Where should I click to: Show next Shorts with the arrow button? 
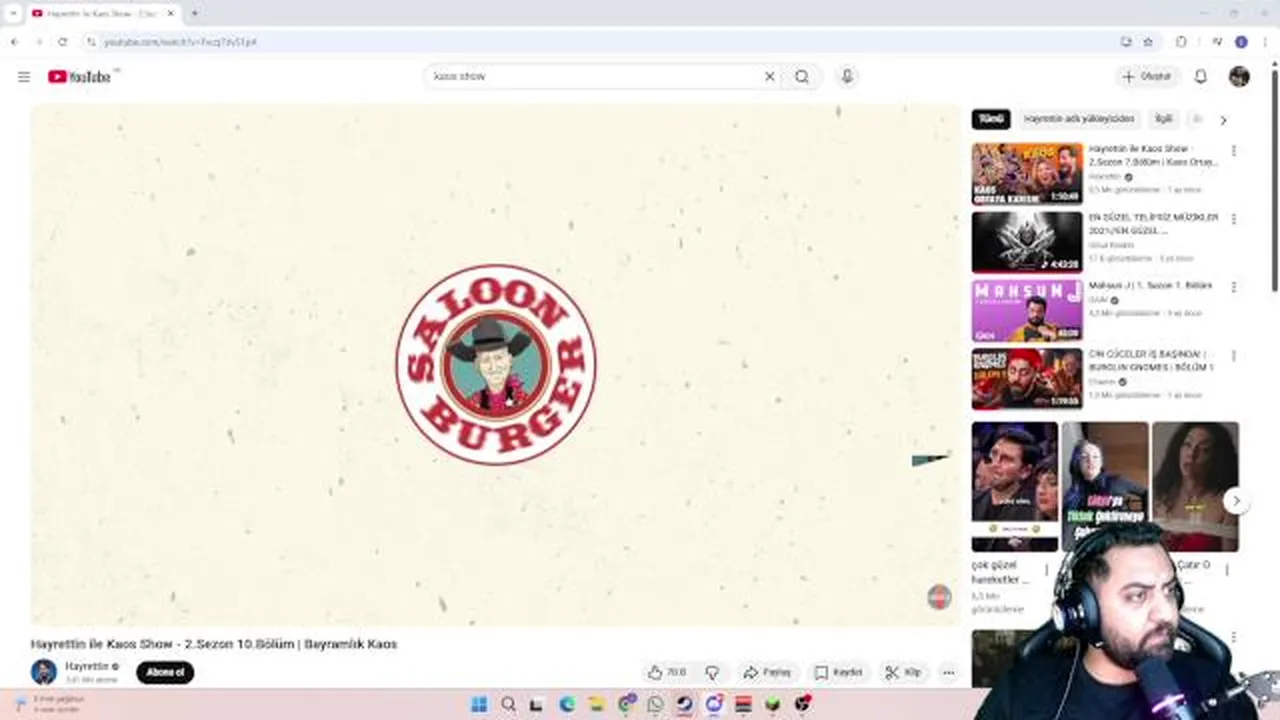pyautogui.click(x=1237, y=500)
